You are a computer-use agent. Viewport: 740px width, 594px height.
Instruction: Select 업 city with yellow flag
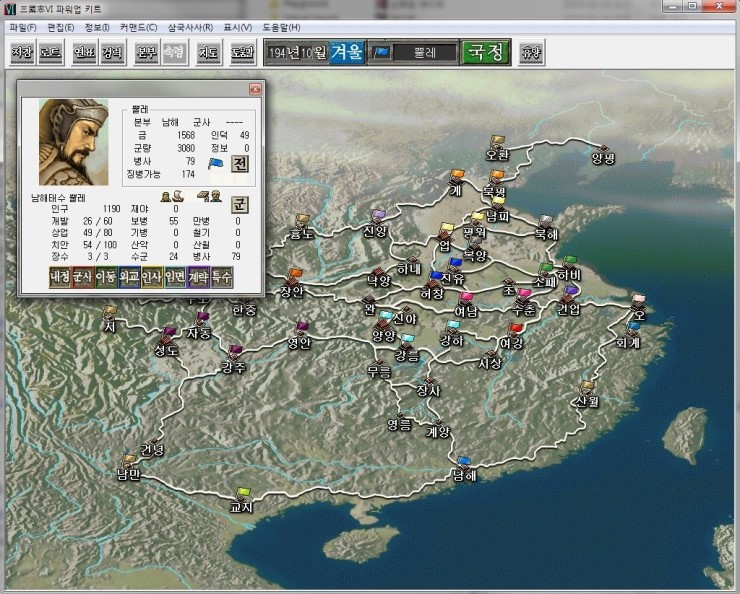pyautogui.click(x=445, y=238)
